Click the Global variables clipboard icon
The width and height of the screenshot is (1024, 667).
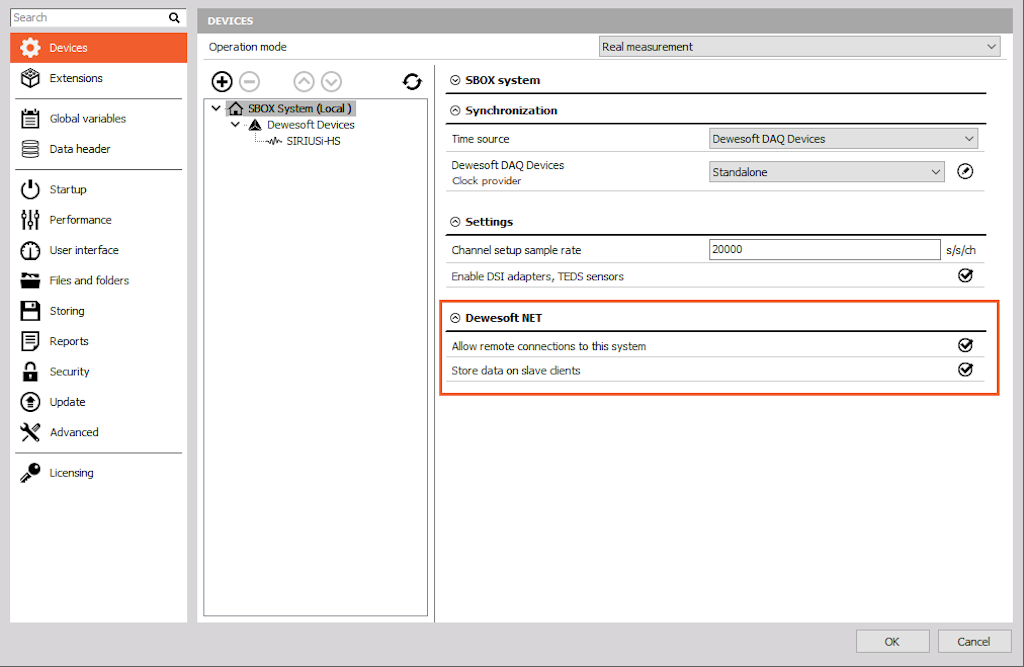(30, 119)
